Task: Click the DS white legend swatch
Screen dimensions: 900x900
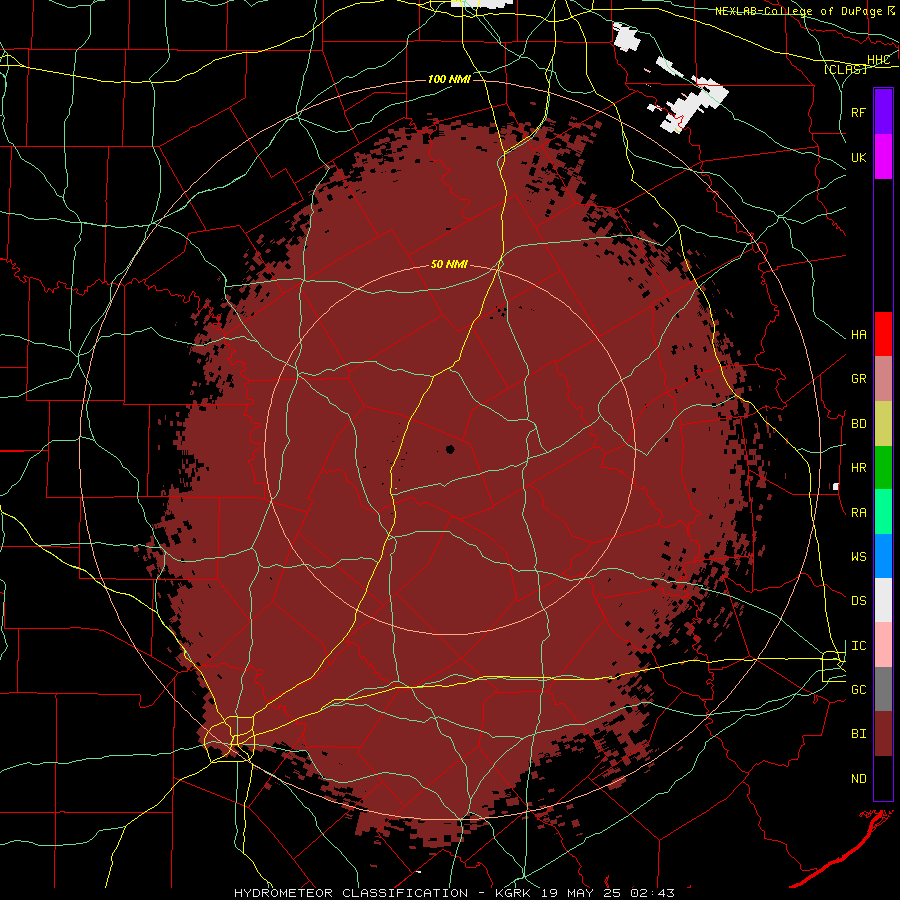Action: click(x=883, y=600)
